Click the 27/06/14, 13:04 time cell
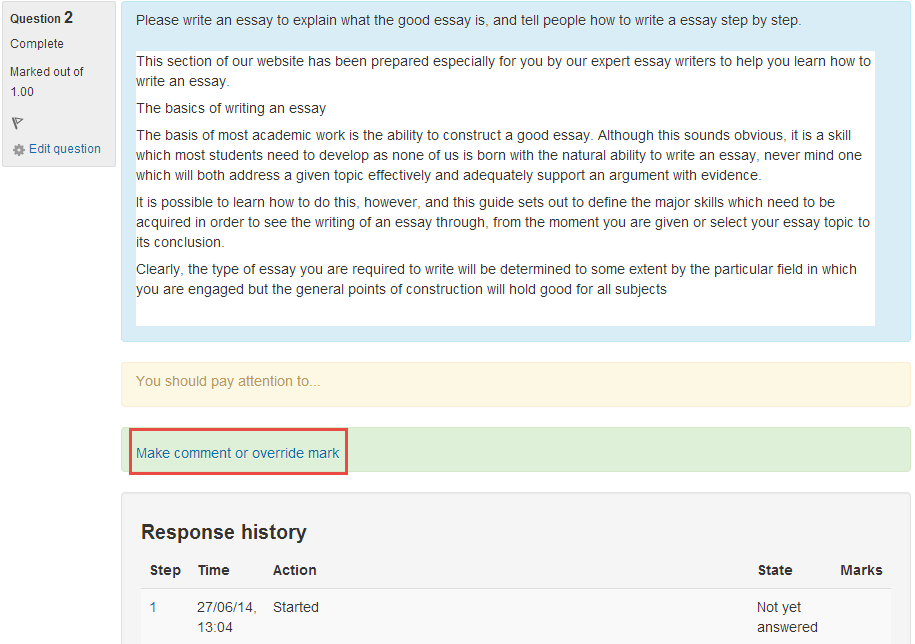Viewport: 915px width, 644px height. tap(226, 617)
